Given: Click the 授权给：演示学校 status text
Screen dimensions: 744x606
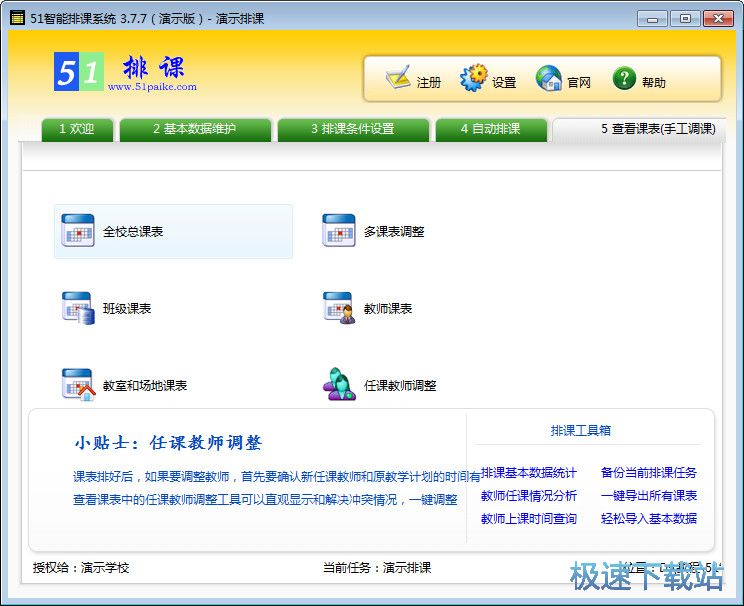Looking at the screenshot, I should pyautogui.click(x=81, y=568).
